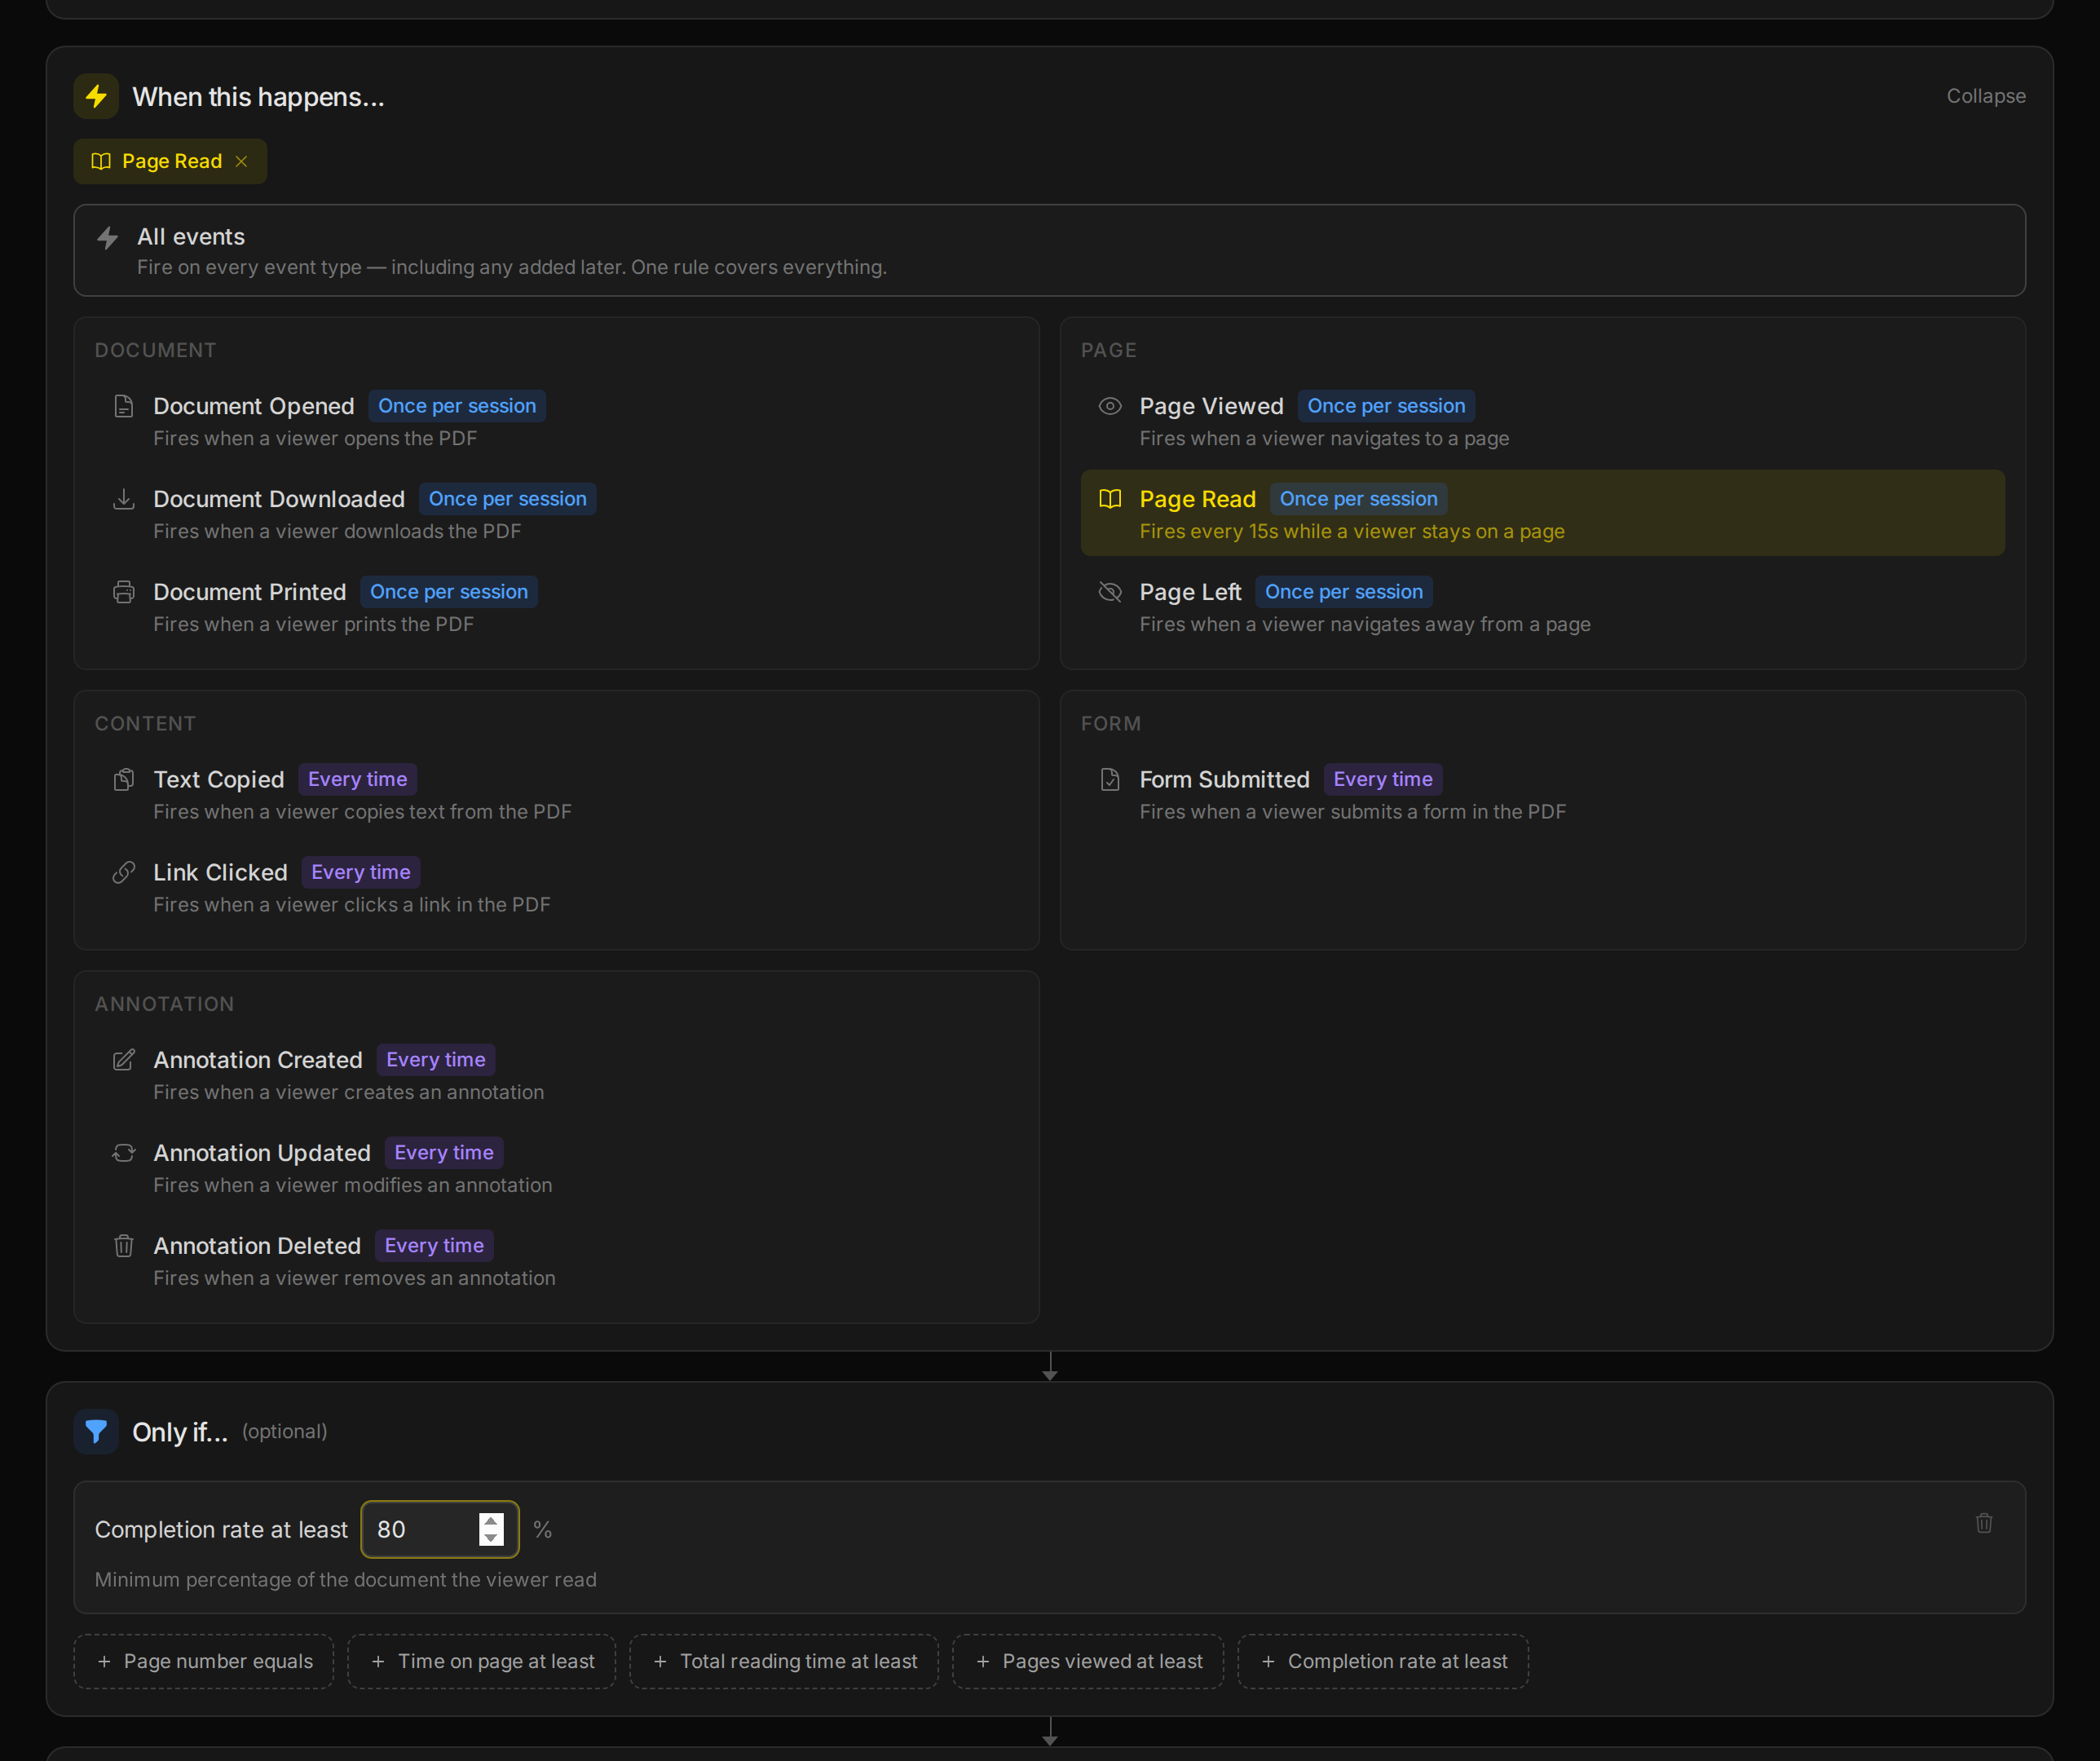Click the 'When this happens...' heading

[258, 97]
